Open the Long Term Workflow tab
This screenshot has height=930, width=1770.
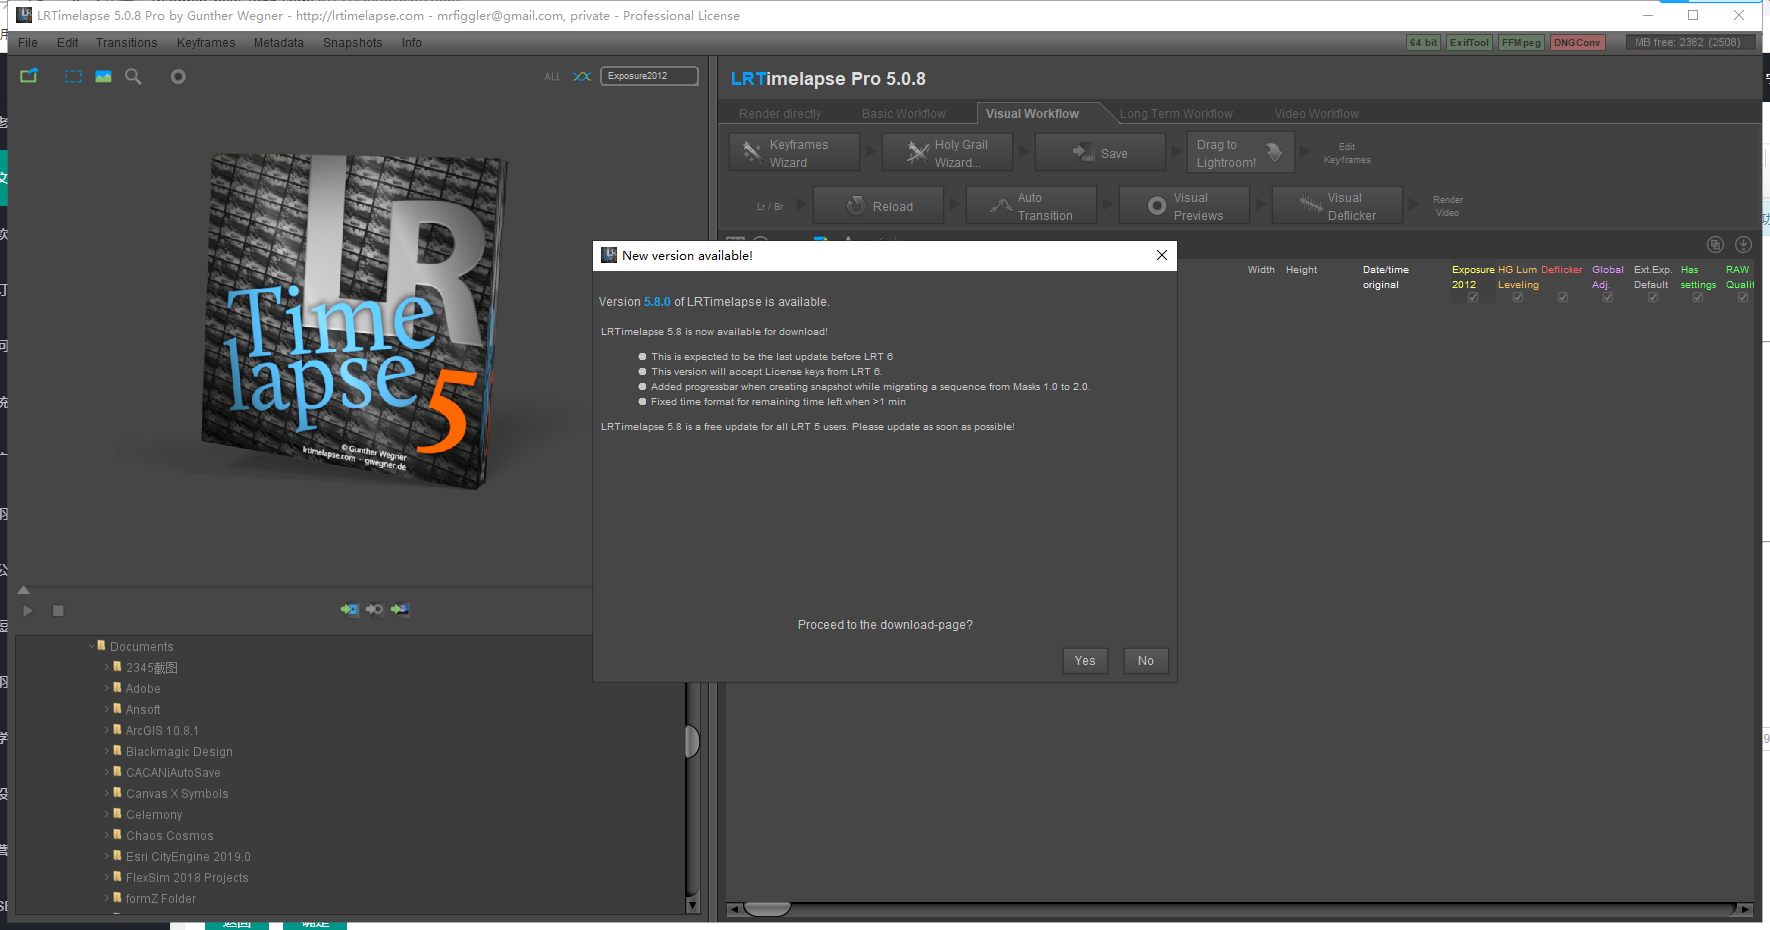tap(1176, 114)
